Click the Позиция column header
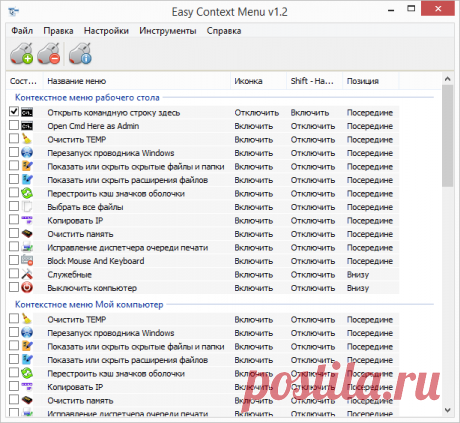Viewport: 460px width, 423px height. 371,81
